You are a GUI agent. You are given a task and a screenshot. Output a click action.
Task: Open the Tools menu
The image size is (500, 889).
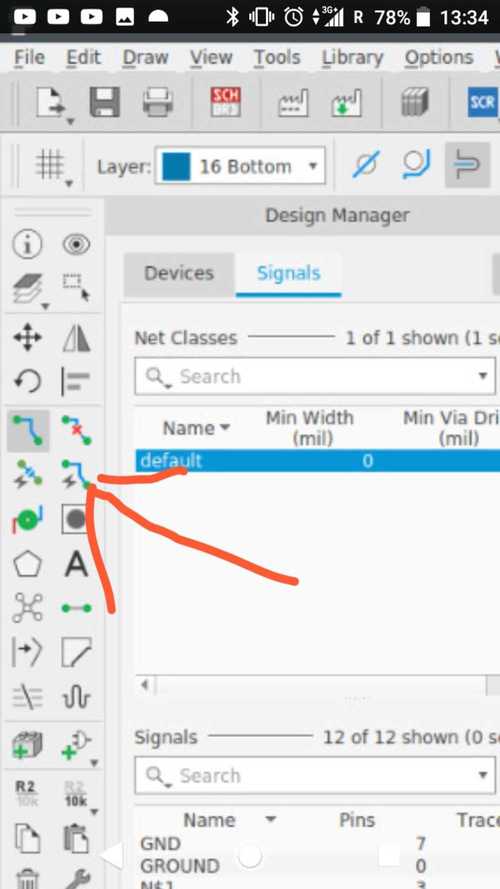(x=277, y=57)
